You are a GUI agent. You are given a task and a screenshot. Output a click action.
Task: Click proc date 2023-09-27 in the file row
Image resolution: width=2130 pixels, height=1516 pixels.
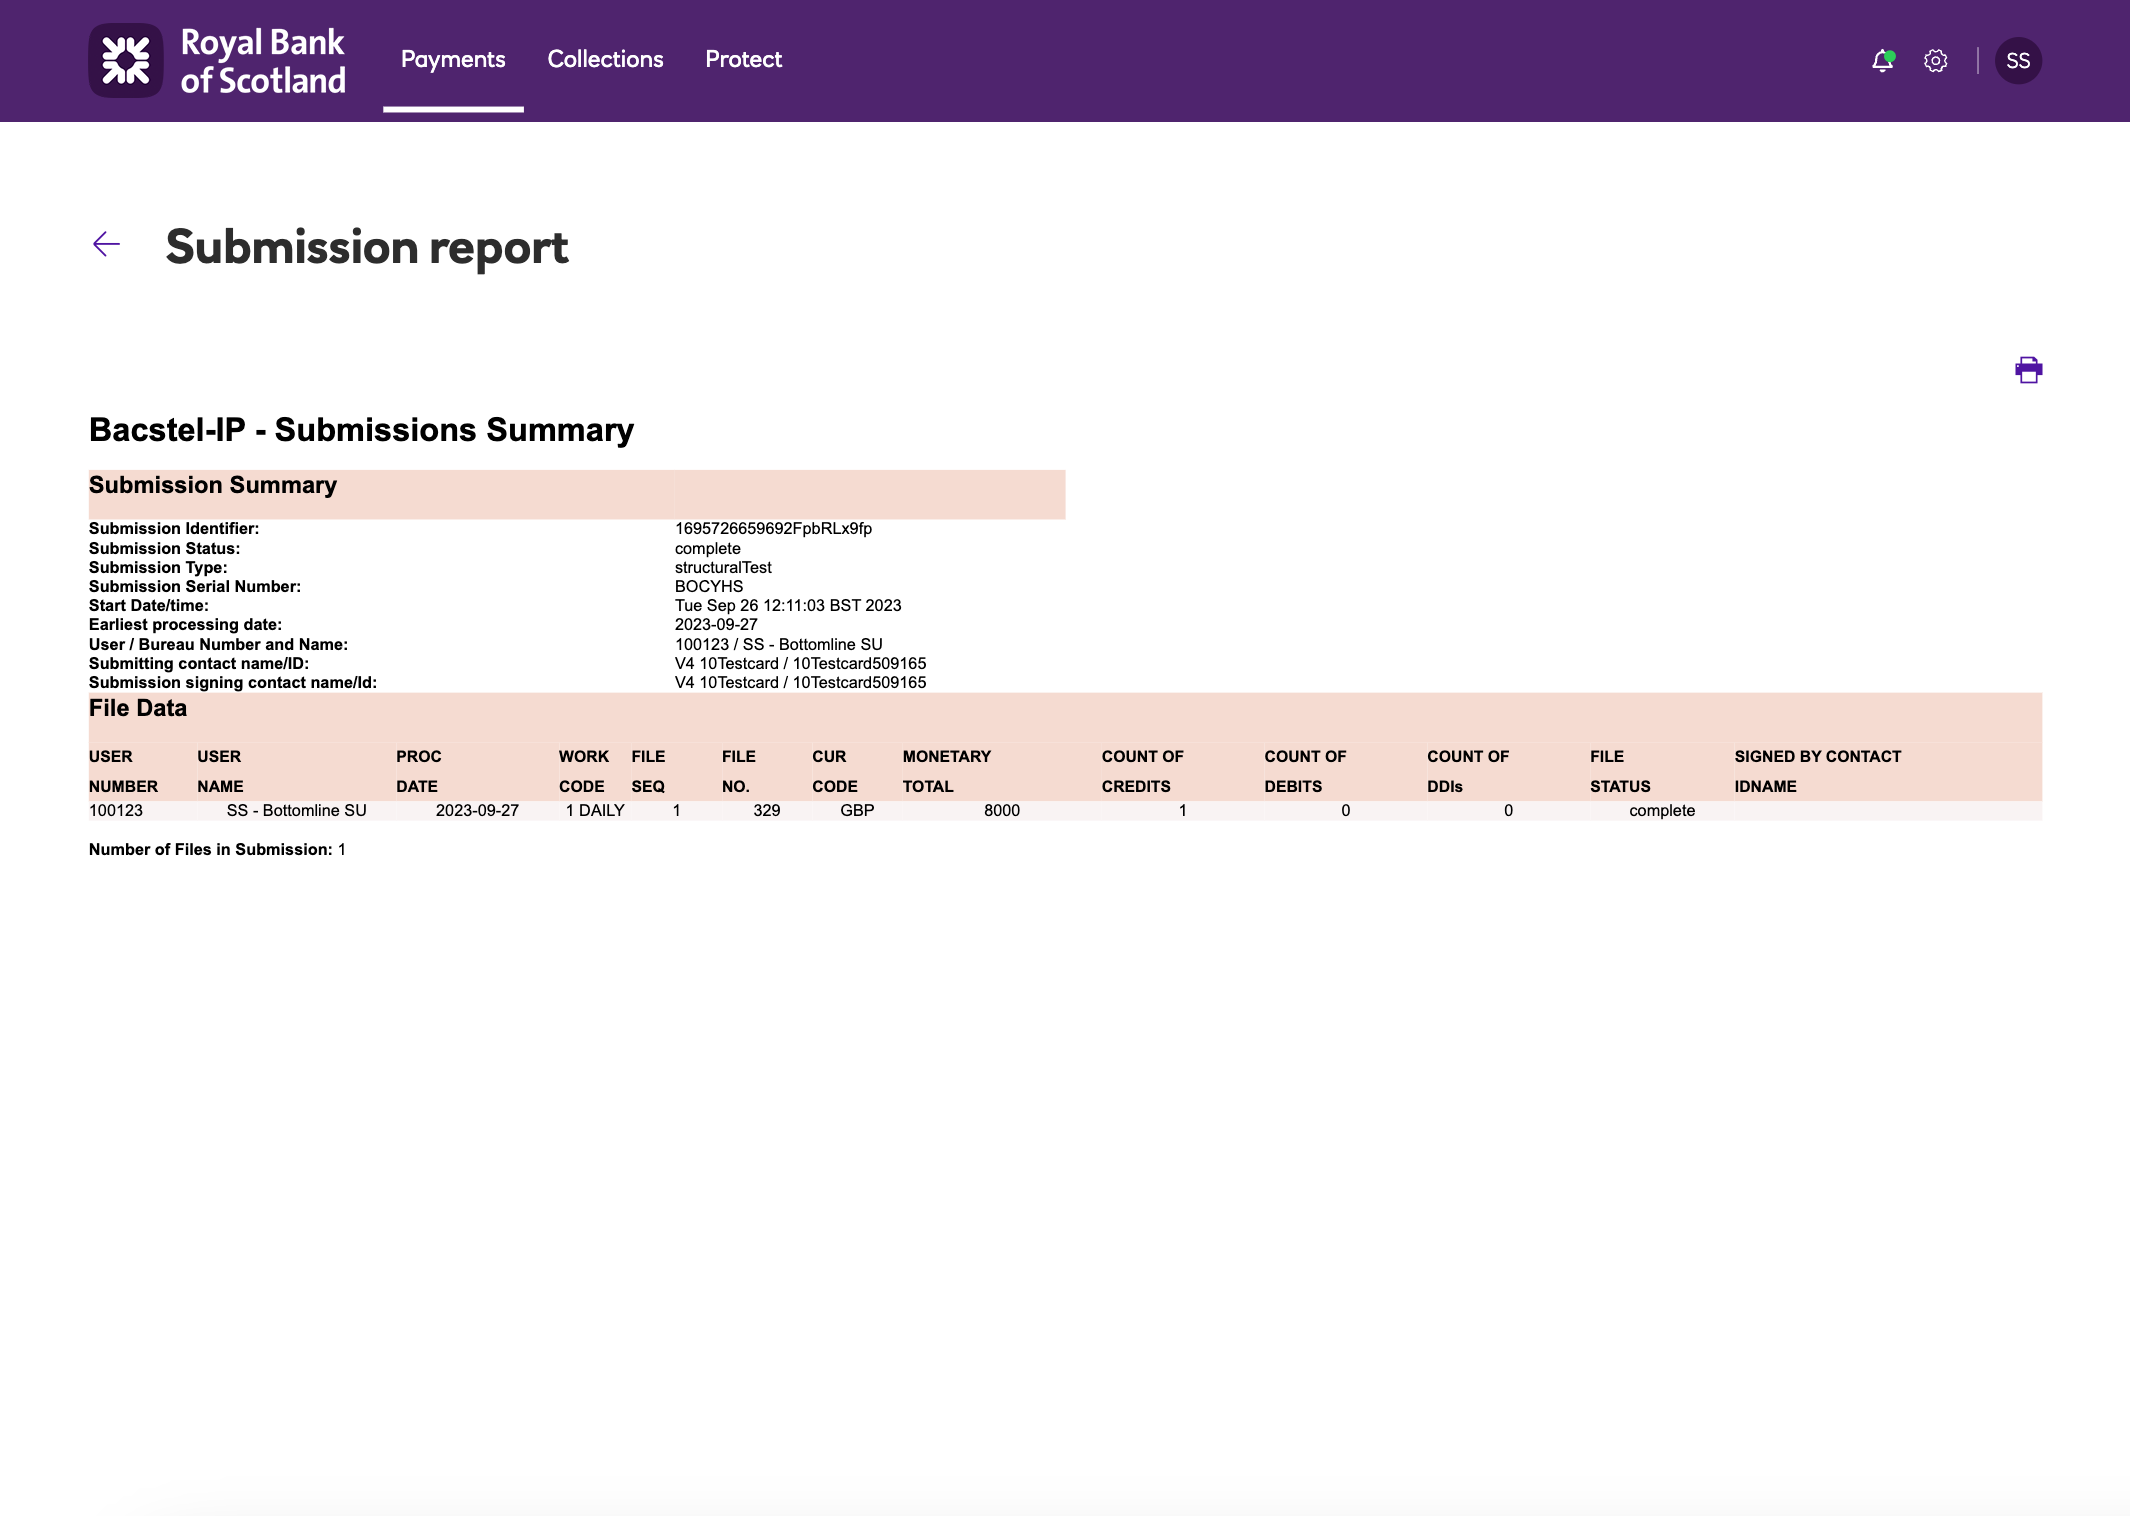coord(477,810)
